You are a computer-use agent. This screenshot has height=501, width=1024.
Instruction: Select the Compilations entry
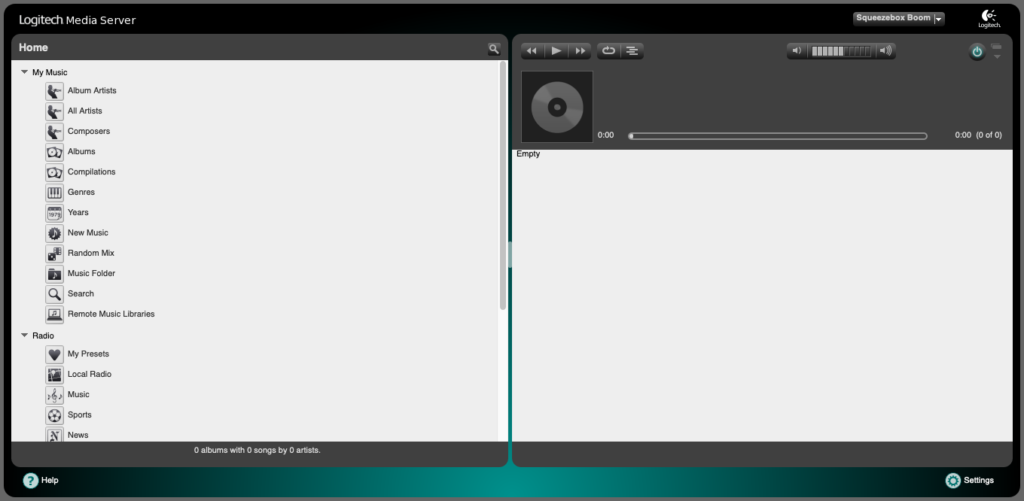[x=91, y=172]
